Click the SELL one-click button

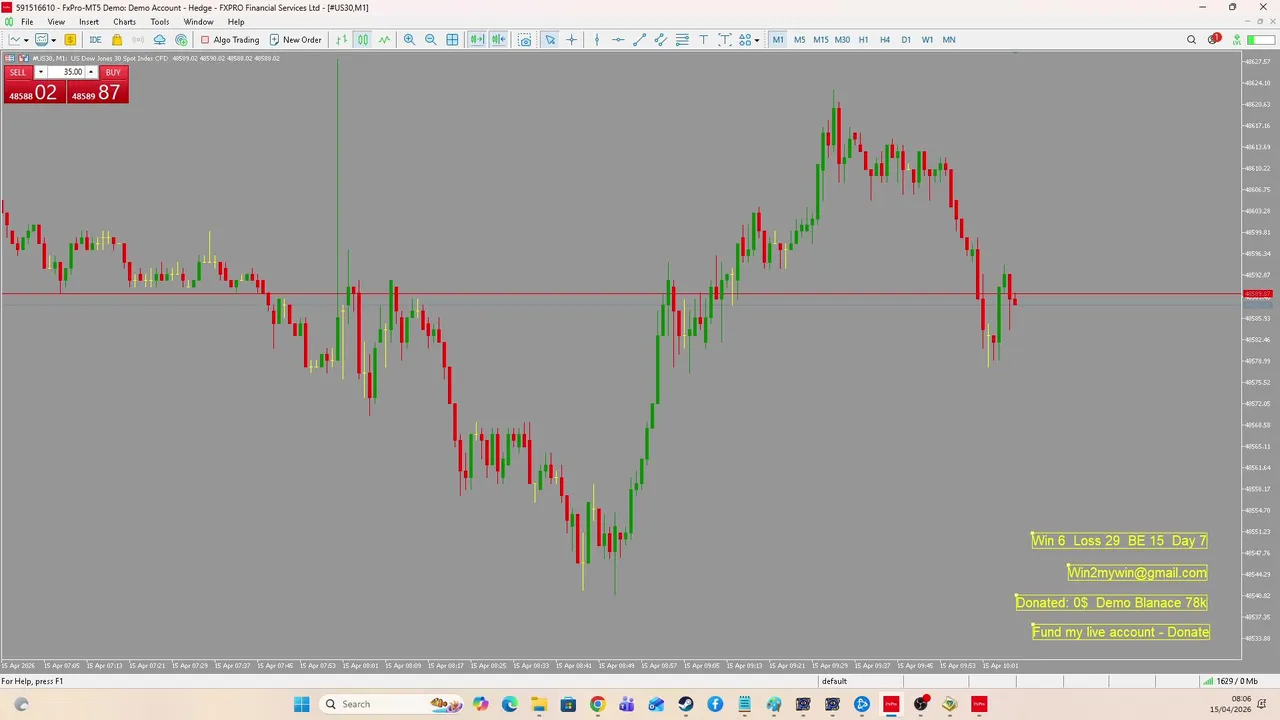pos(18,72)
